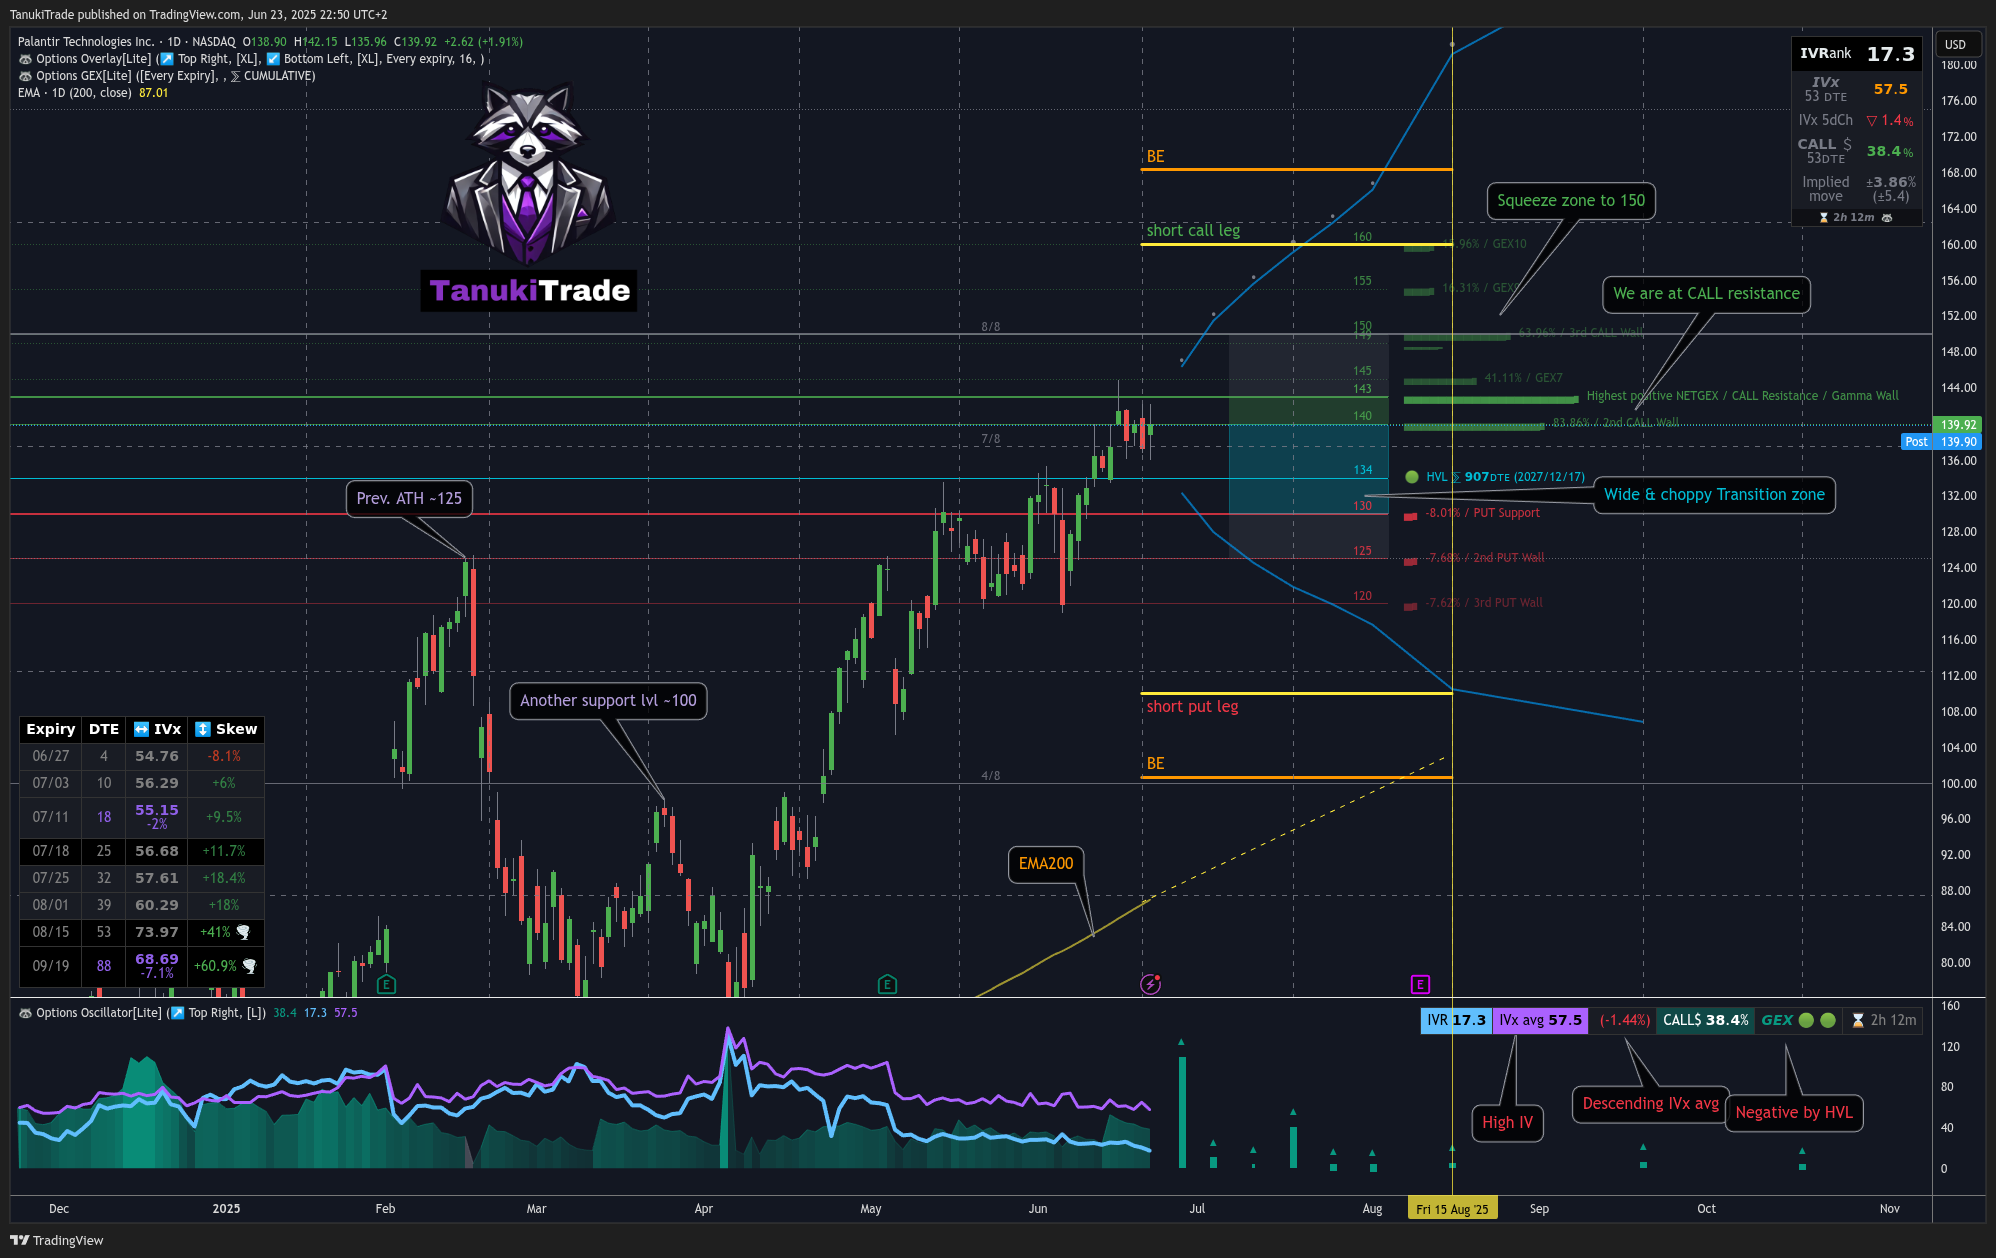Click the purple 'E' earnings marker near August

pyautogui.click(x=1420, y=985)
